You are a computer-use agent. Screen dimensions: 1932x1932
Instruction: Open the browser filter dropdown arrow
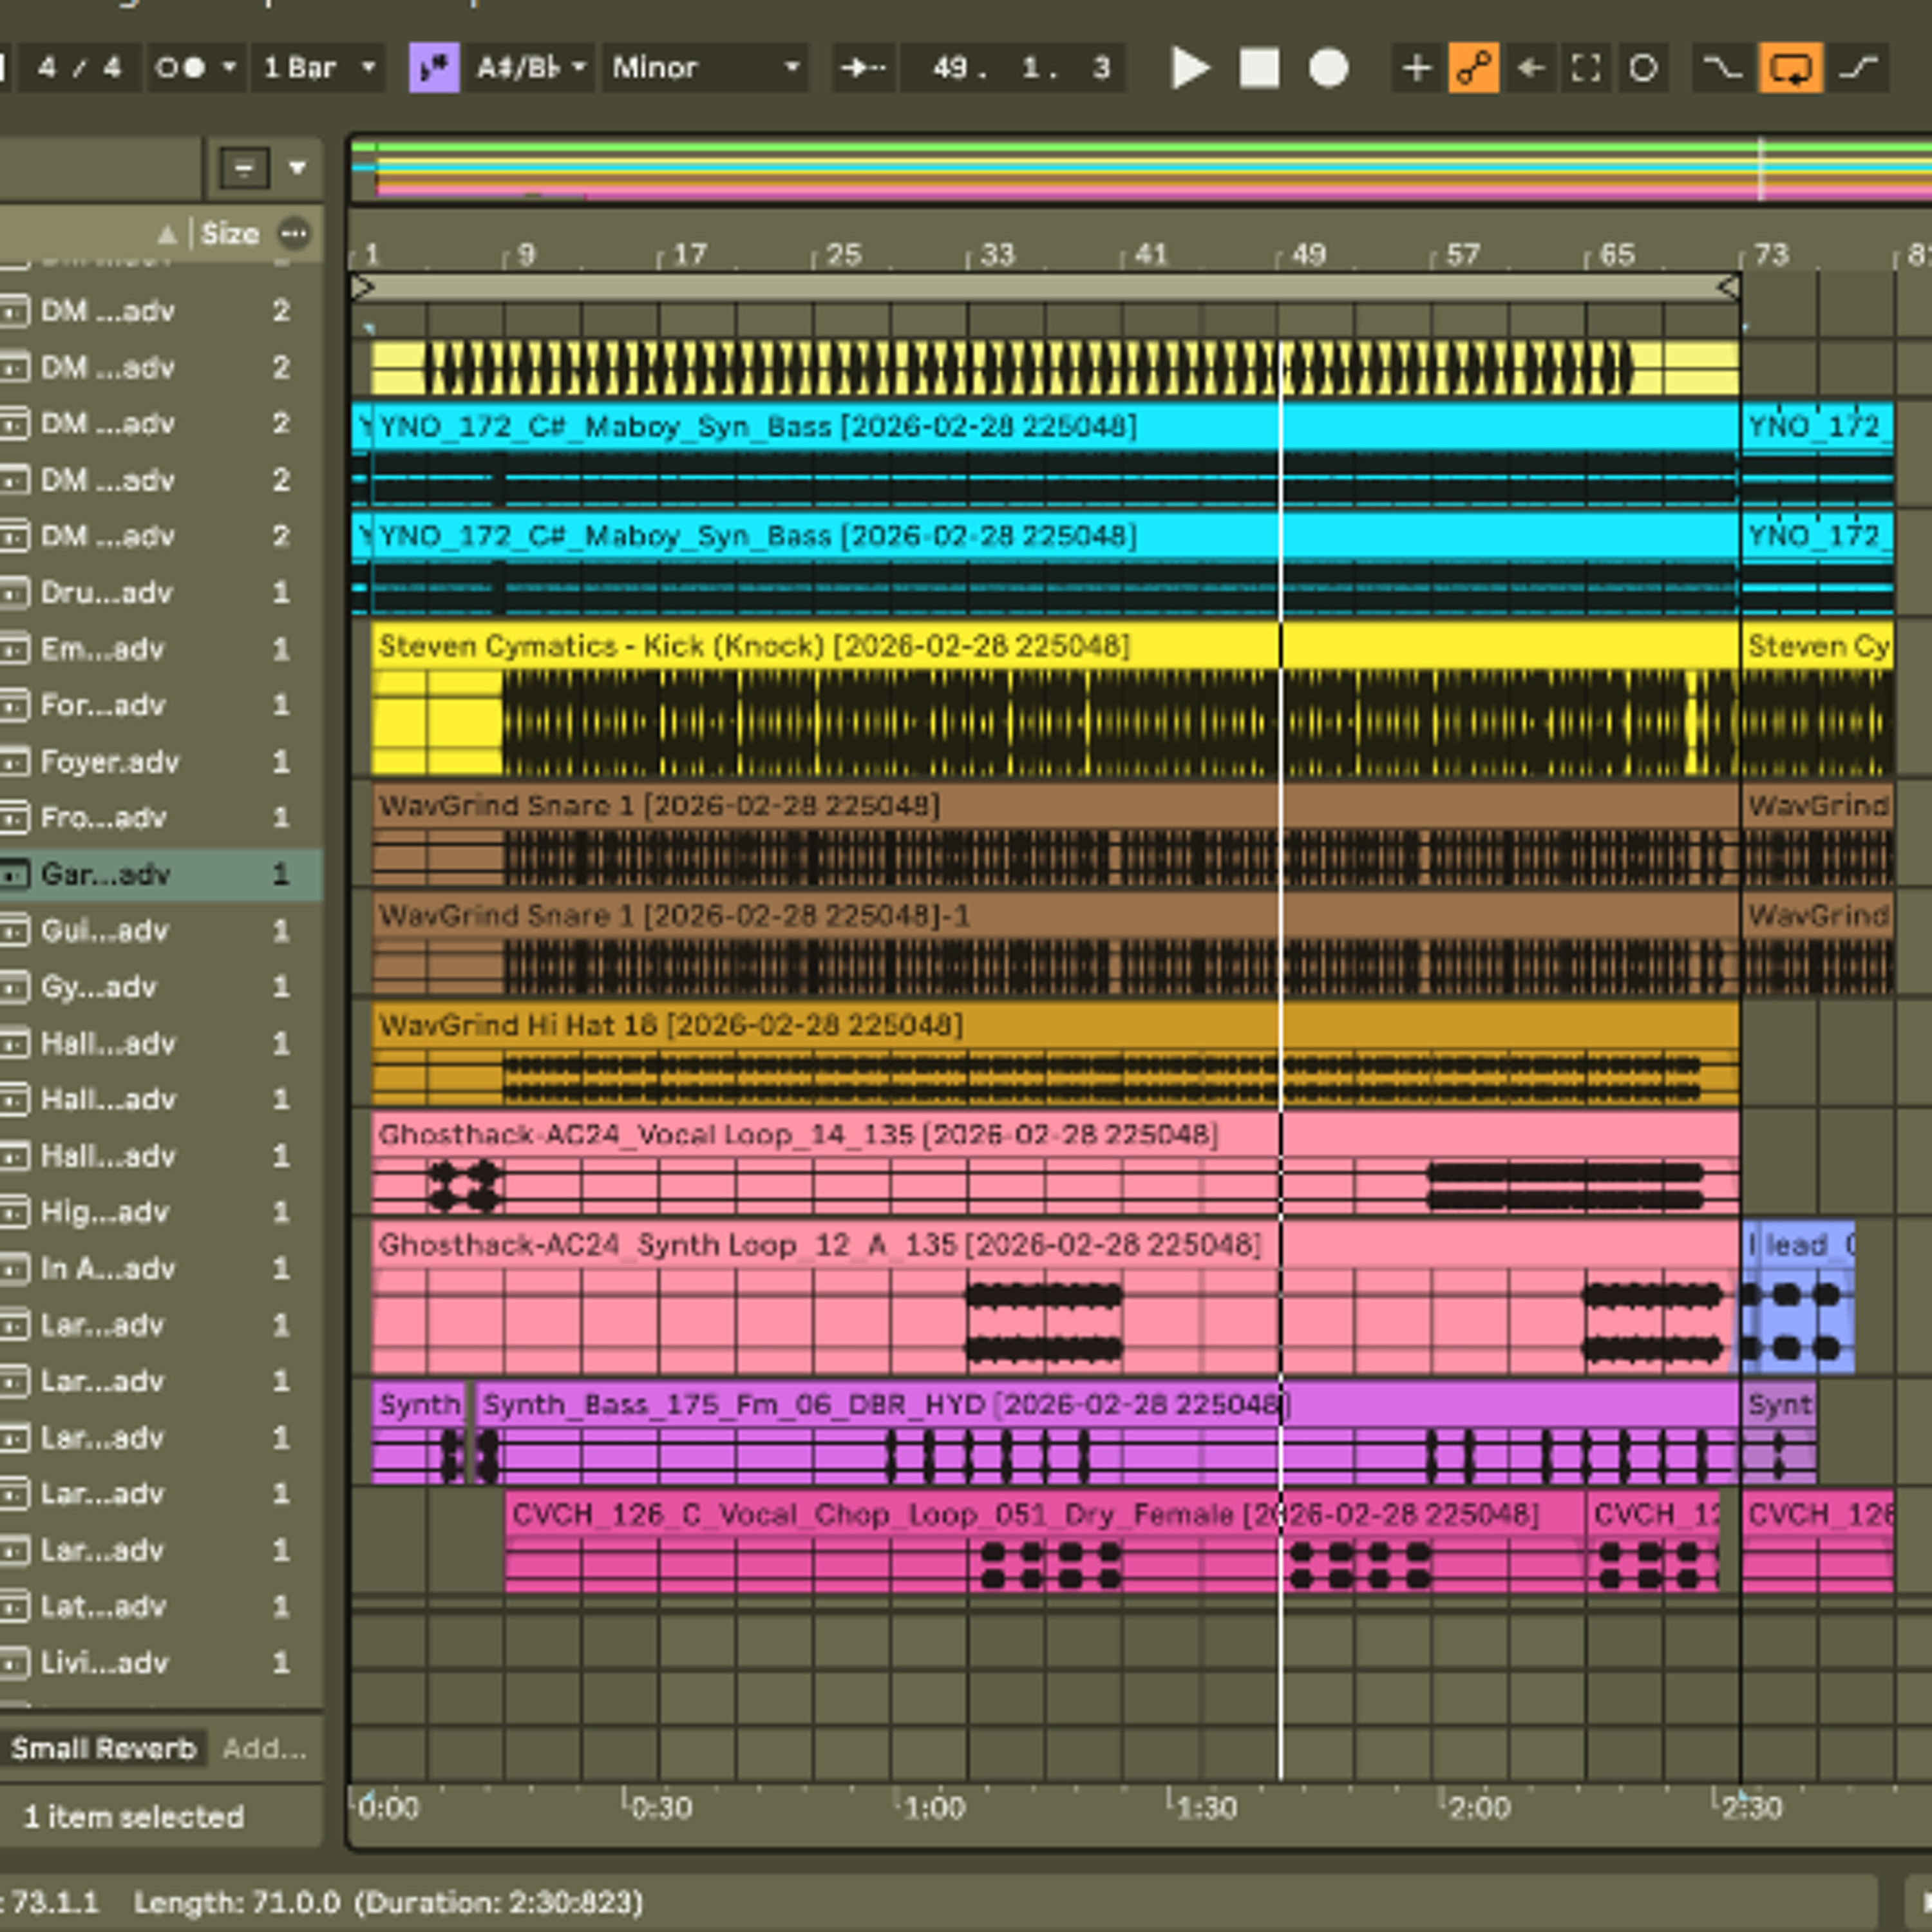coord(298,168)
